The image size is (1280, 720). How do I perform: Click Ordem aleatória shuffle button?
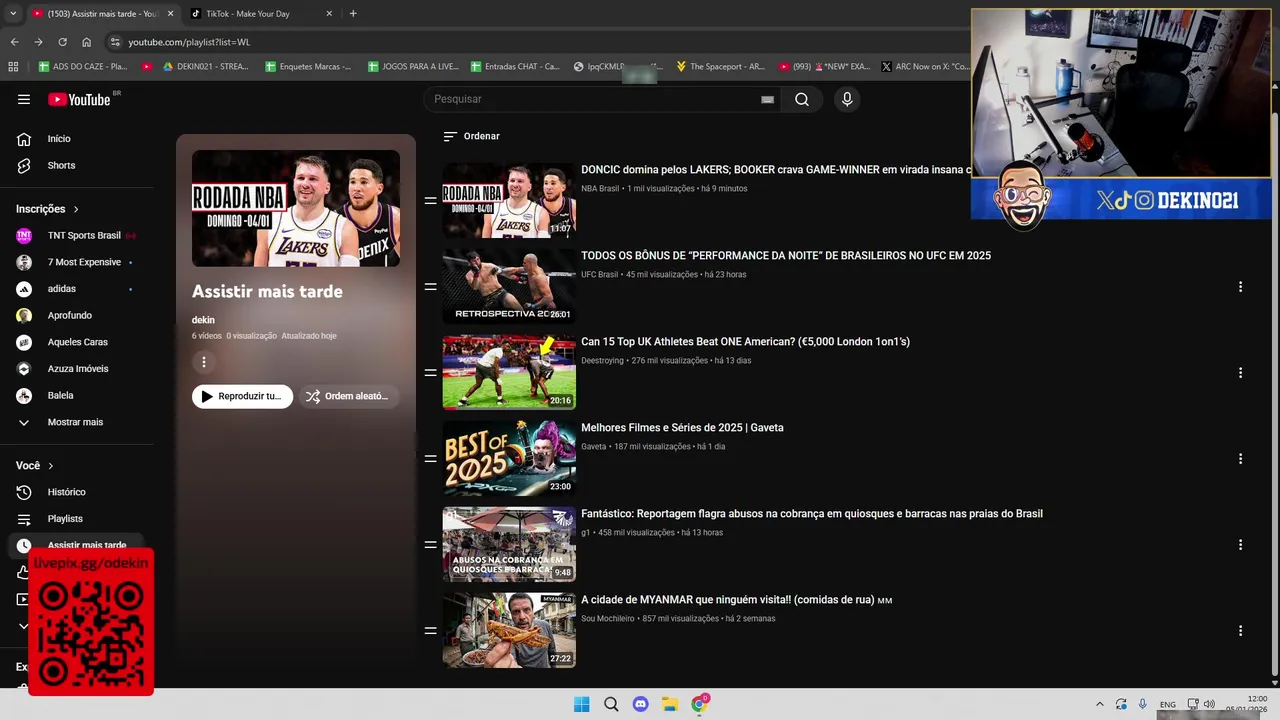348,396
